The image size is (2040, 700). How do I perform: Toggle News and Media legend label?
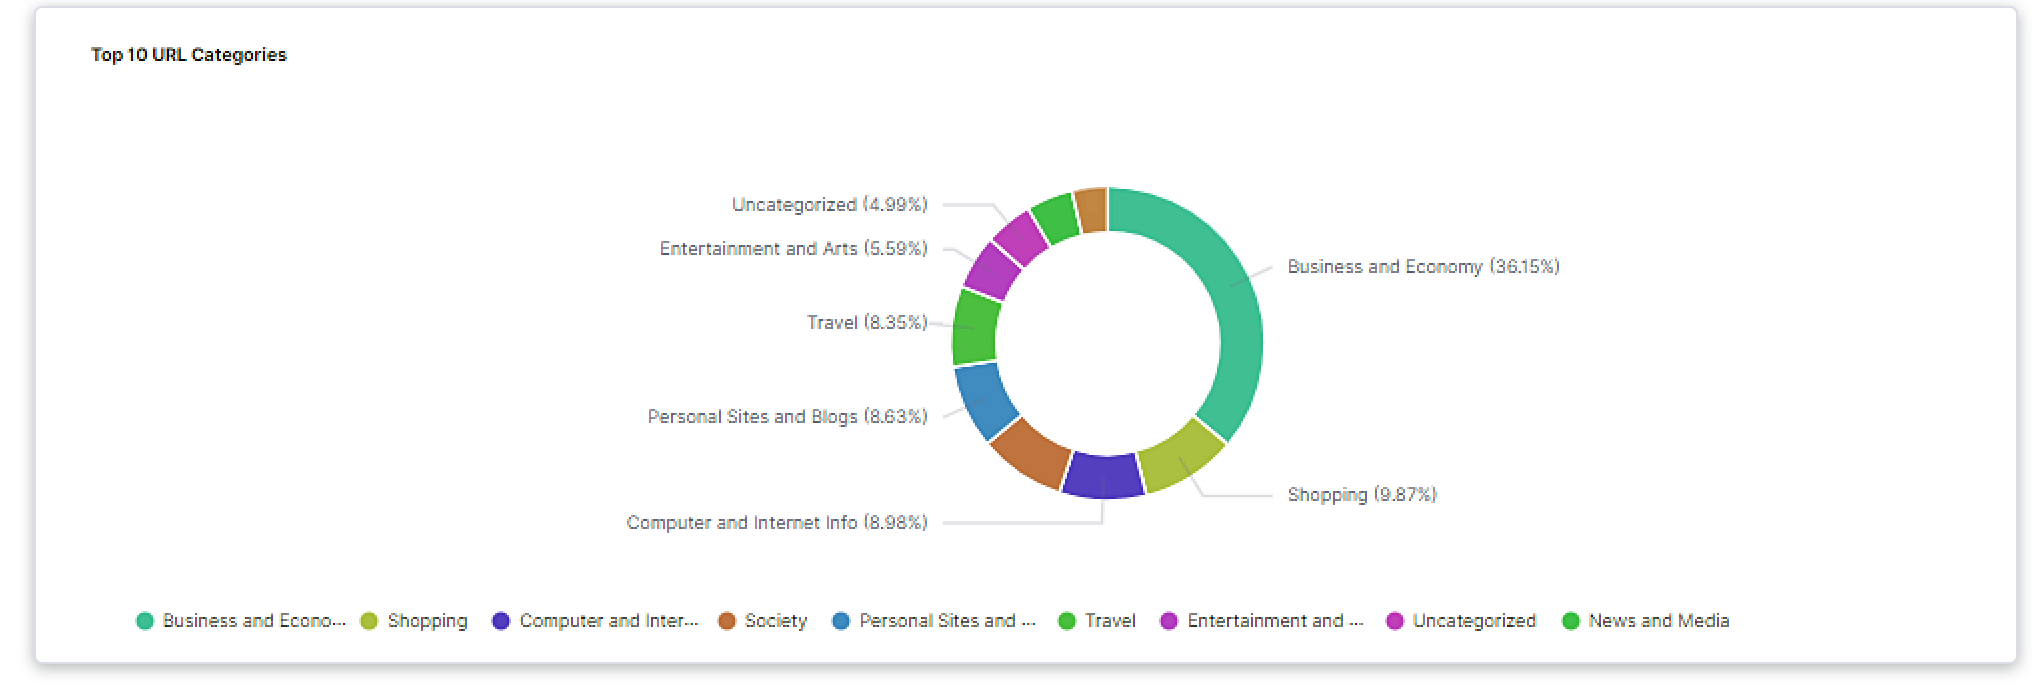pyautogui.click(x=1658, y=621)
